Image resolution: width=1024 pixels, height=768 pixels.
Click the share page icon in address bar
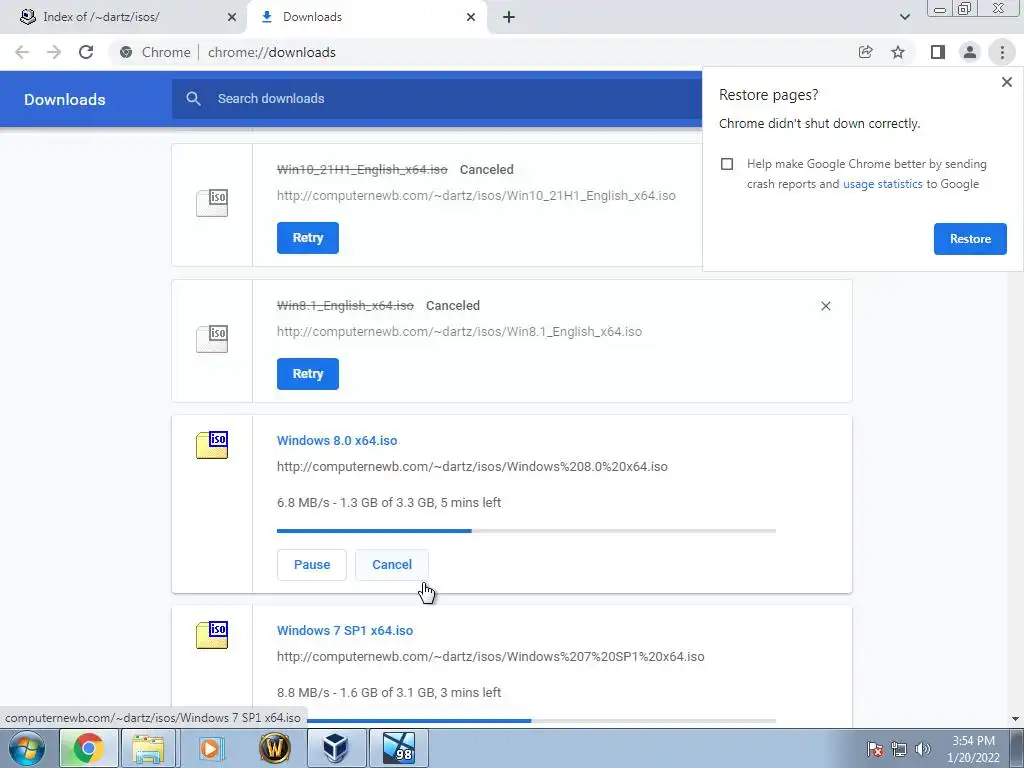pos(866,52)
